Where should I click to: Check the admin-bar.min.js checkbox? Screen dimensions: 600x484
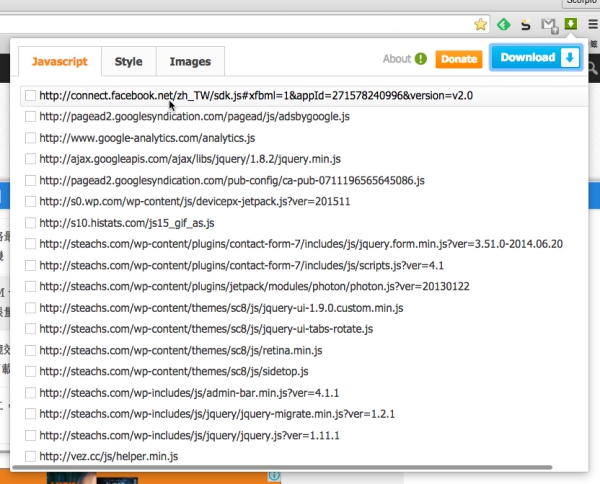point(30,393)
